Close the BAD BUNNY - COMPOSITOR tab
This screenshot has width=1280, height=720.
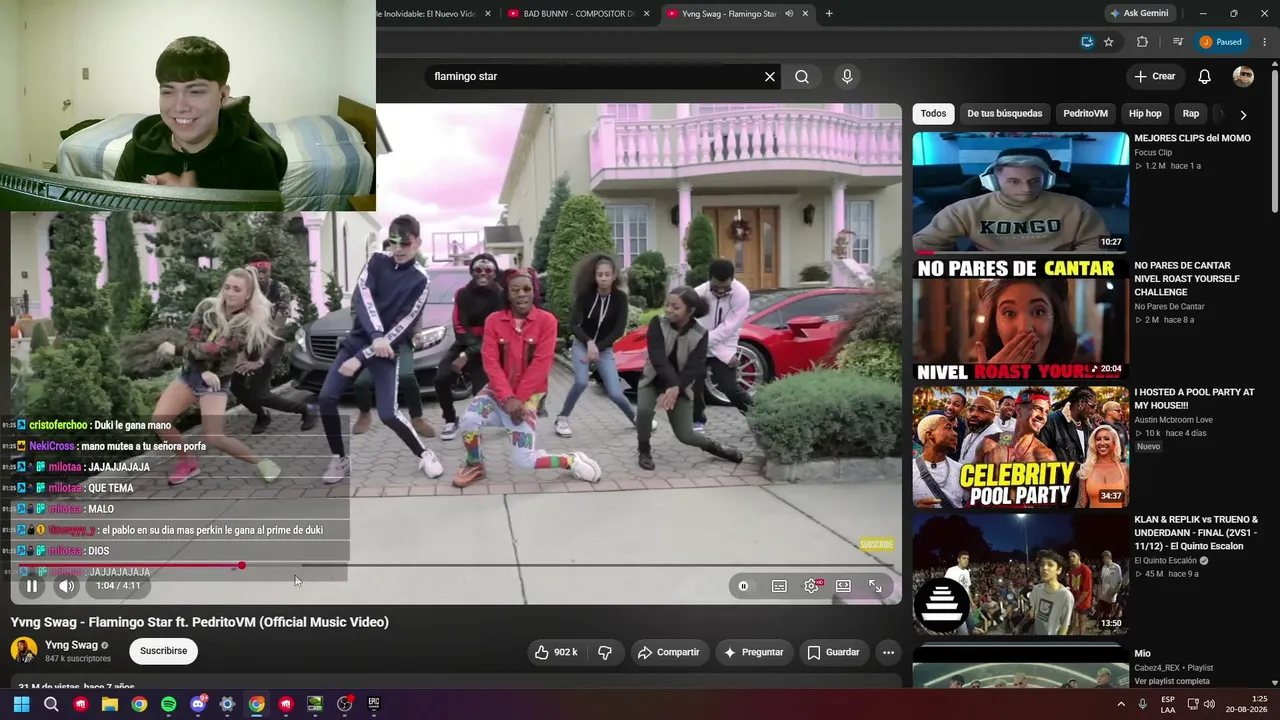(646, 14)
